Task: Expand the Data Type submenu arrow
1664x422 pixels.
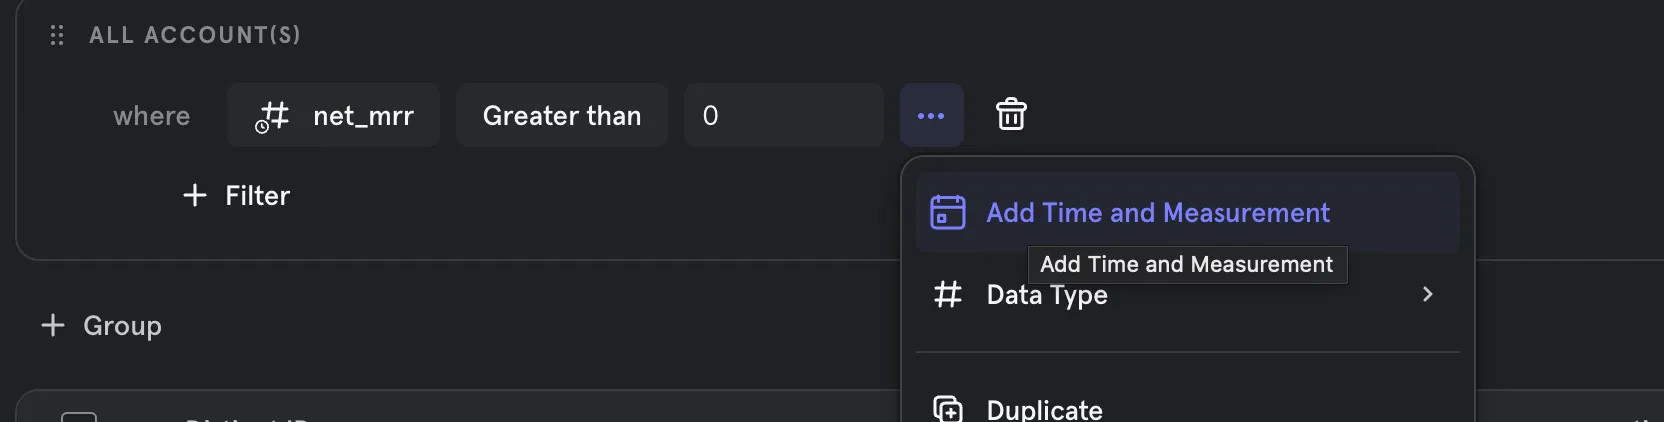Action: (x=1427, y=294)
